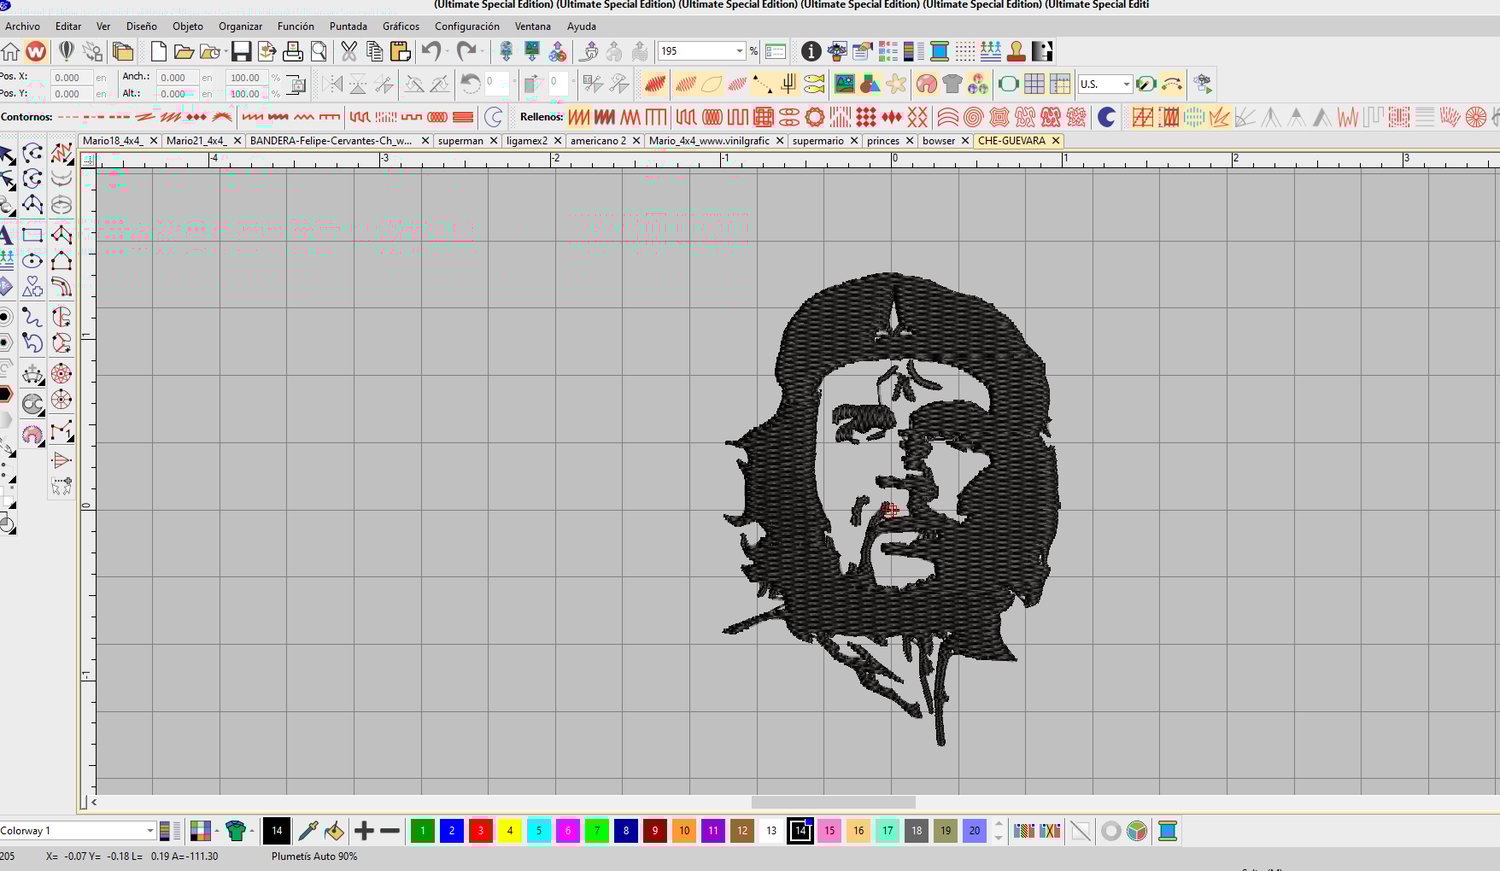This screenshot has width=1500, height=871.
Task: Save design using floppy disk icon
Action: click(241, 51)
